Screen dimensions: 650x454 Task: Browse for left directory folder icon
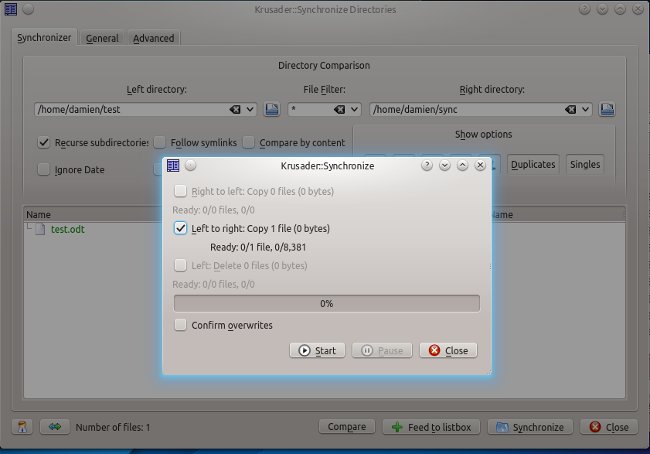coord(272,109)
